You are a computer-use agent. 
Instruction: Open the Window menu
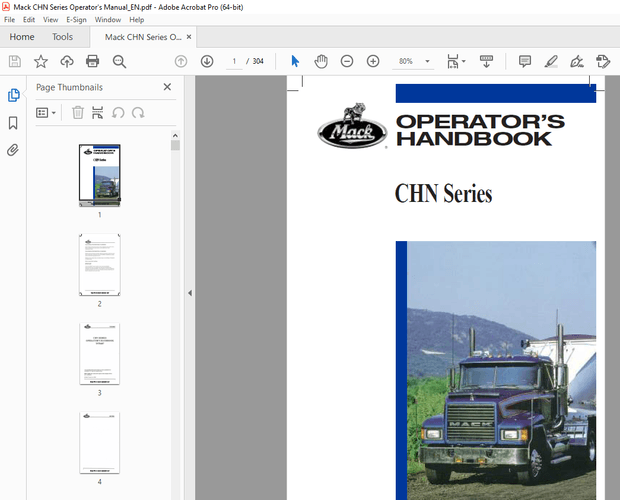pyautogui.click(x=108, y=20)
